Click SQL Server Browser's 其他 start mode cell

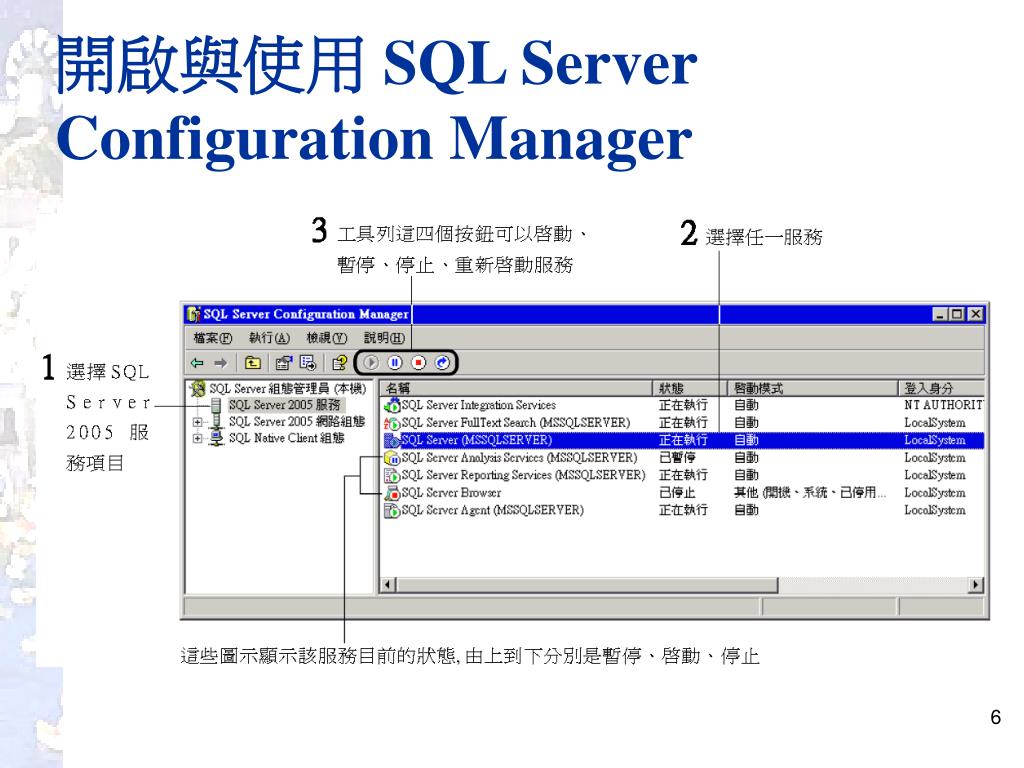(x=810, y=493)
